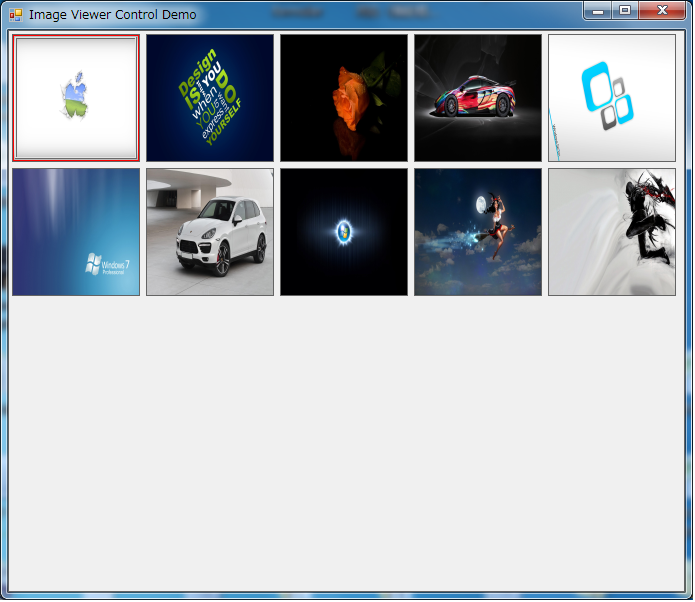The image size is (695, 602).
Task: Close the Image Viewer Control Demo window
Action: (662, 11)
